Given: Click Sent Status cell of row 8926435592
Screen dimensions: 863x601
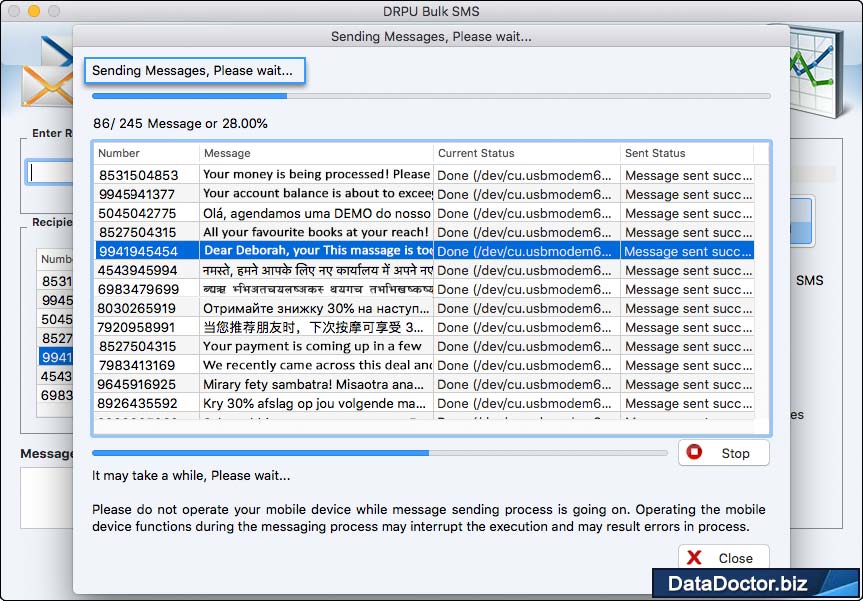Looking at the screenshot, I should [x=688, y=403].
